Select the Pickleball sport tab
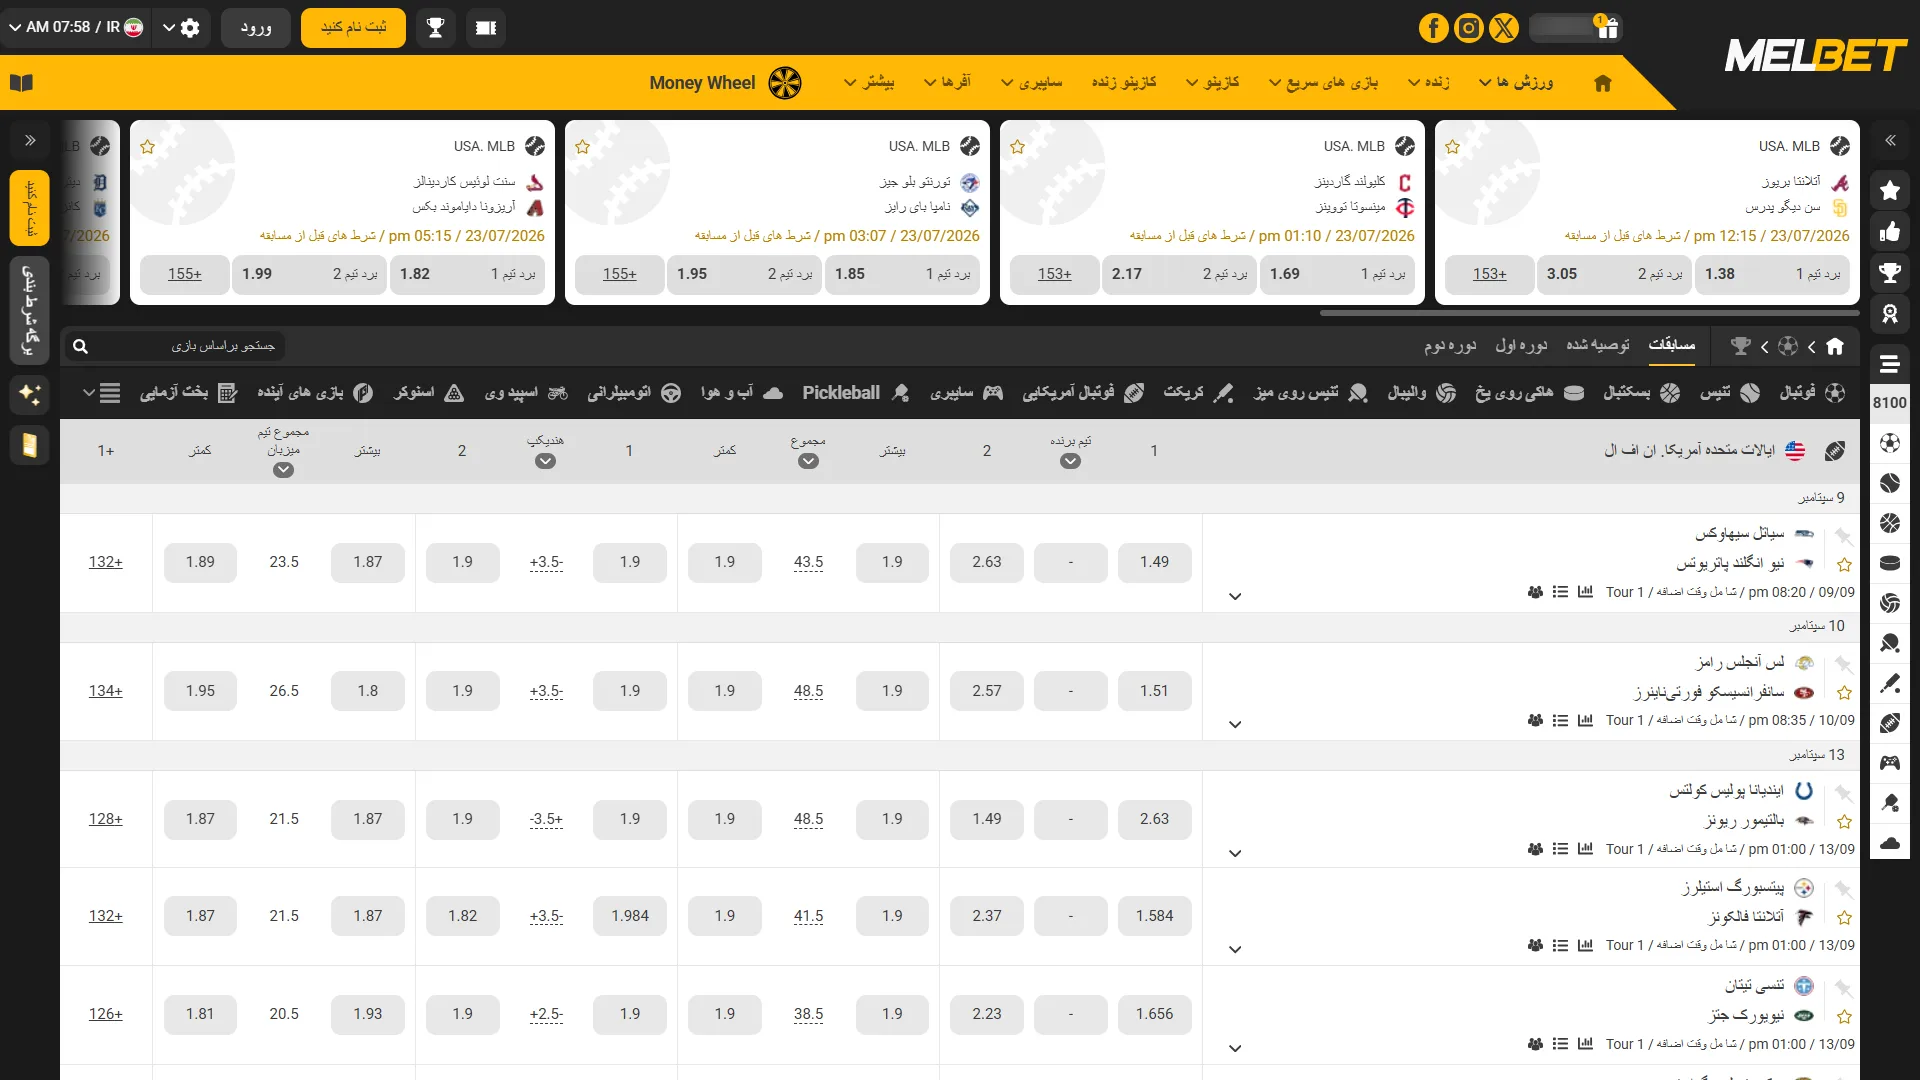Viewport: 1920px width, 1080px height. (x=855, y=393)
